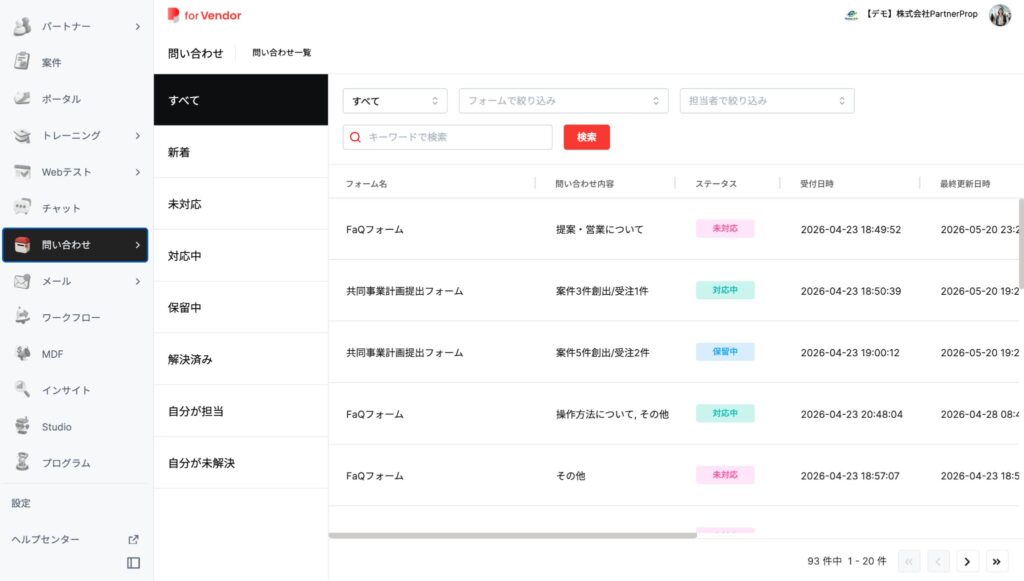Image resolution: width=1024 pixels, height=581 pixels.
Task: Click the フォーム名 column header
Action: point(366,184)
